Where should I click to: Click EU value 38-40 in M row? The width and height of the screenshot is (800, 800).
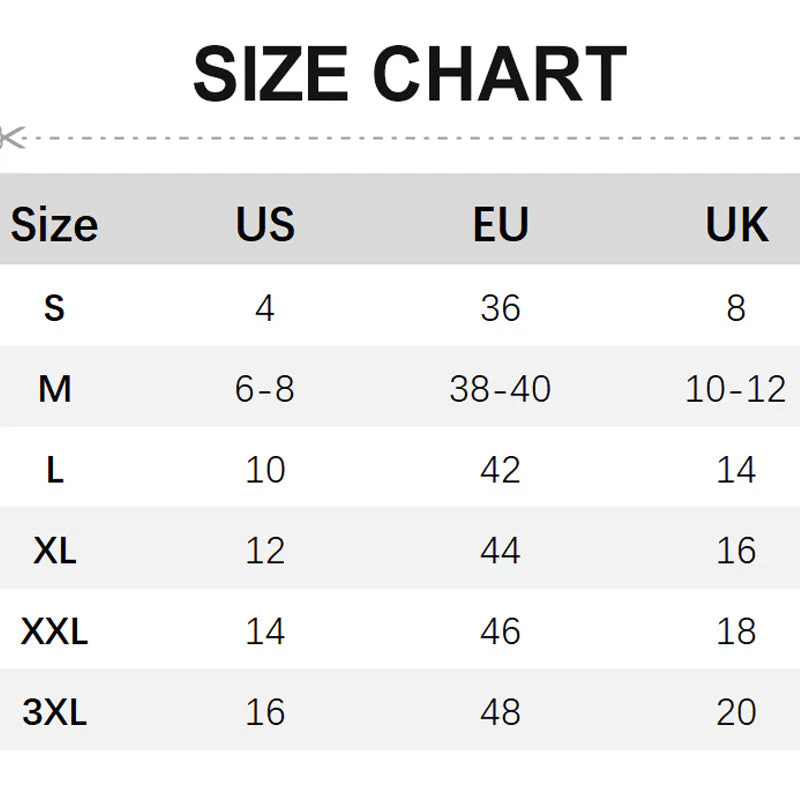(500, 389)
